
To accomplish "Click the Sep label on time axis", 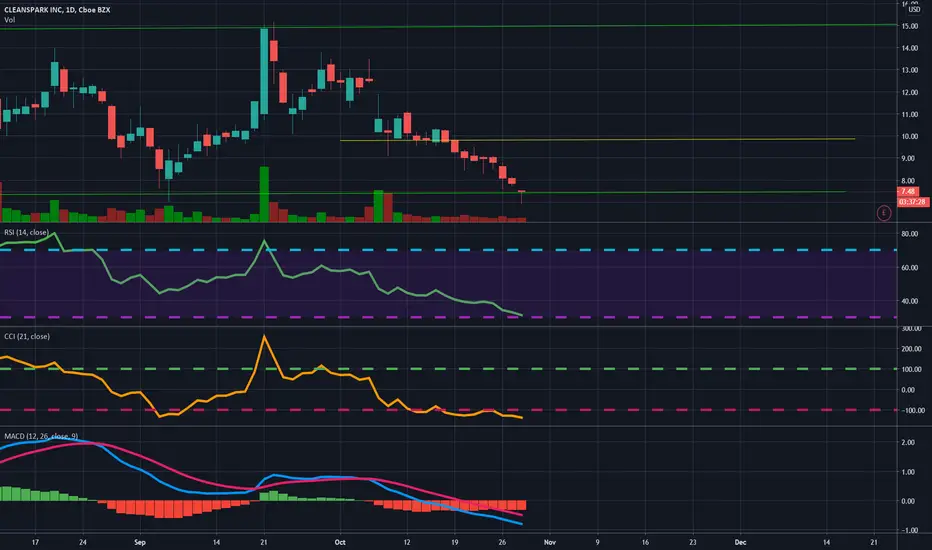I will pos(140,542).
